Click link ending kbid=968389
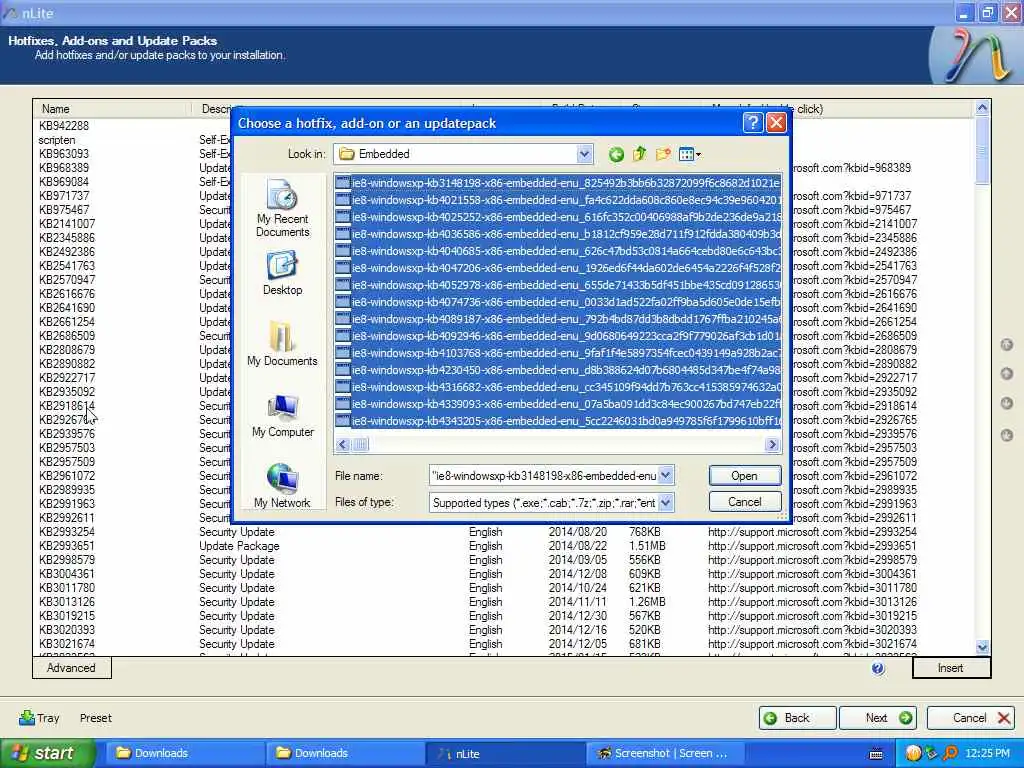Image resolution: width=1024 pixels, height=768 pixels. (x=852, y=168)
